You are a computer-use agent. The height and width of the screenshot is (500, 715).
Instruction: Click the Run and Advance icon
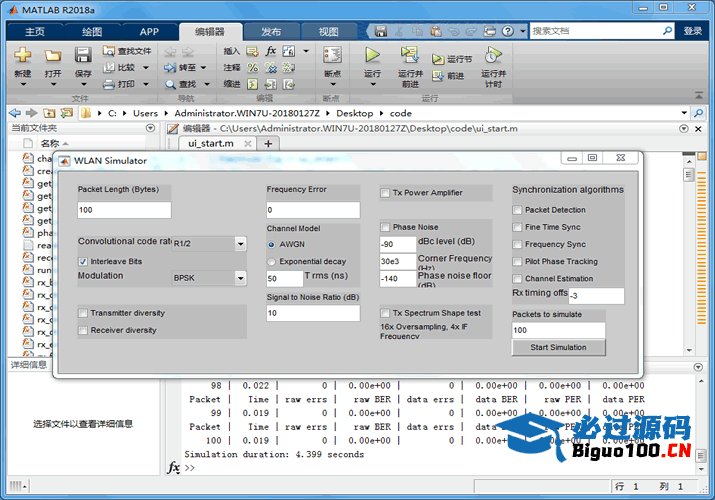pos(409,55)
